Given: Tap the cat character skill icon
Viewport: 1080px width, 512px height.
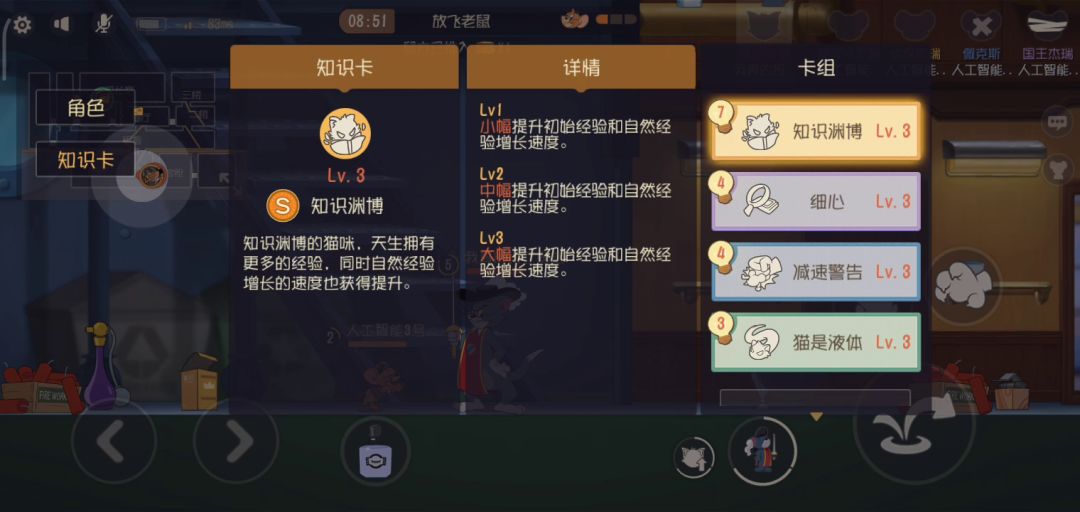Looking at the screenshot, I should (762, 452).
